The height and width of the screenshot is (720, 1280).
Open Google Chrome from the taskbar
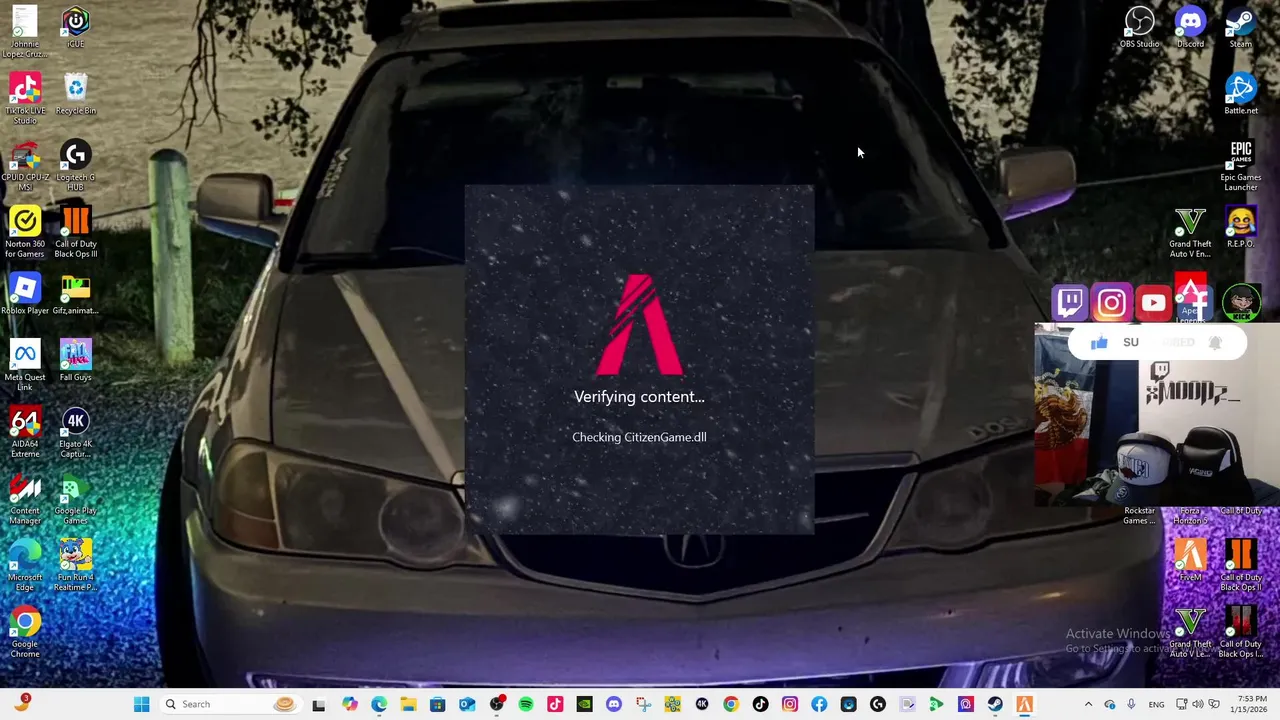[731, 704]
